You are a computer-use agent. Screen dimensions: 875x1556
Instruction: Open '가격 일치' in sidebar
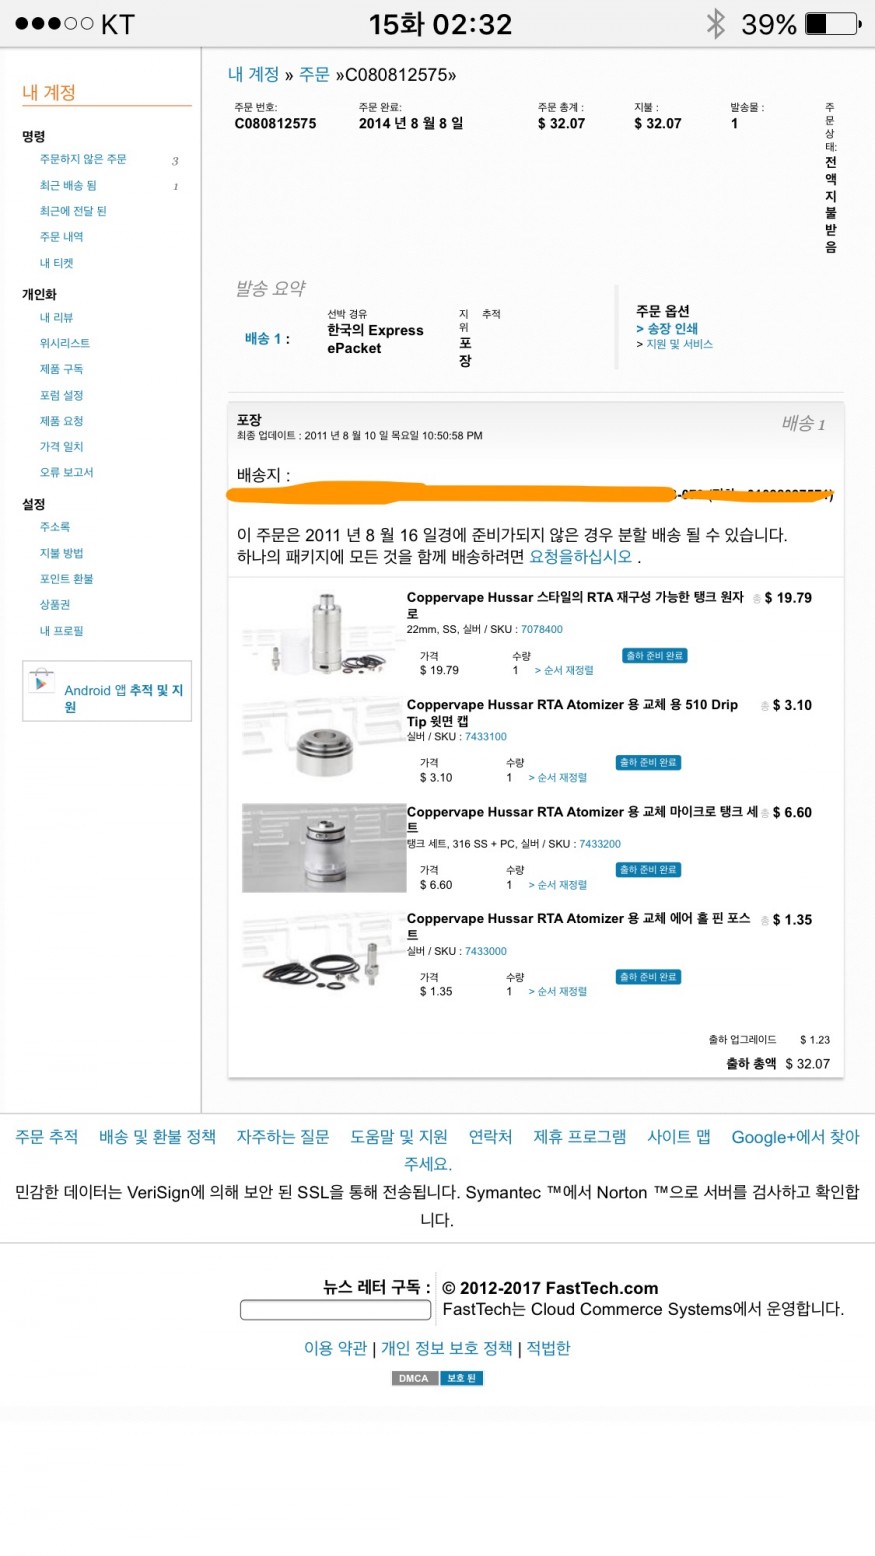coord(62,446)
